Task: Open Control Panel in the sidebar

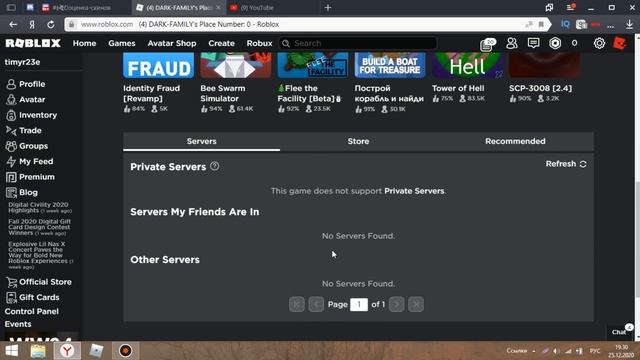Action: tap(31, 311)
